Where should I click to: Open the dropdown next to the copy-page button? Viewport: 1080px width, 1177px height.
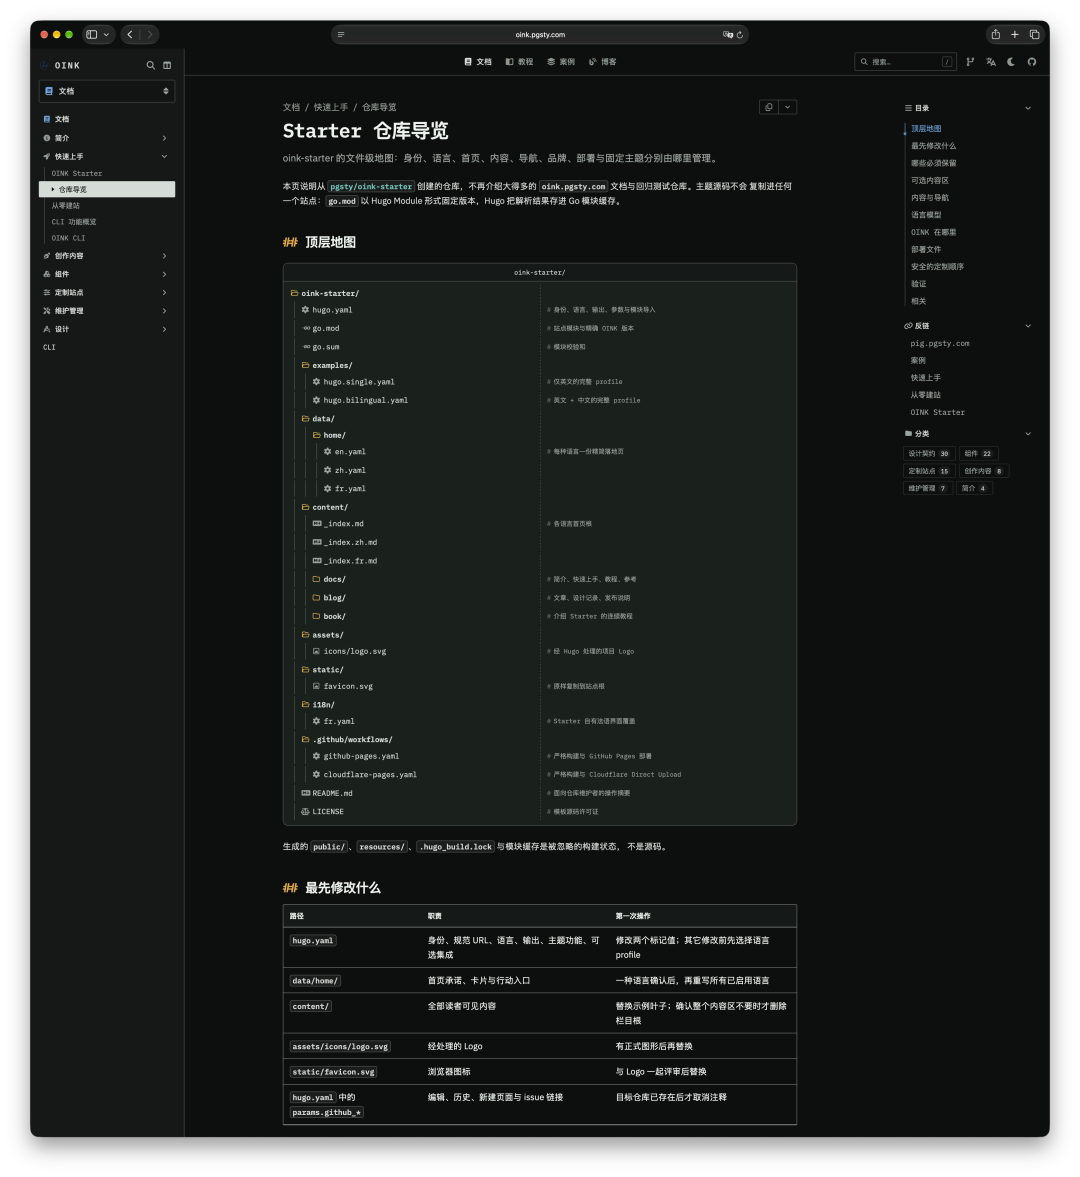tap(787, 107)
